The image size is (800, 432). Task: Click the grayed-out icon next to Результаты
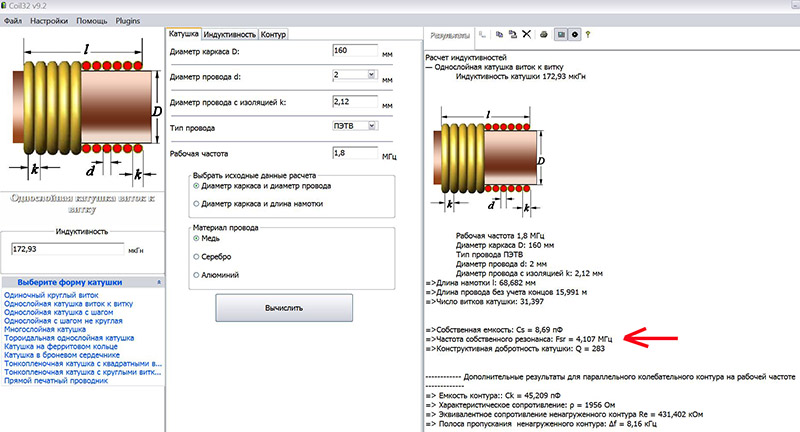coord(483,35)
